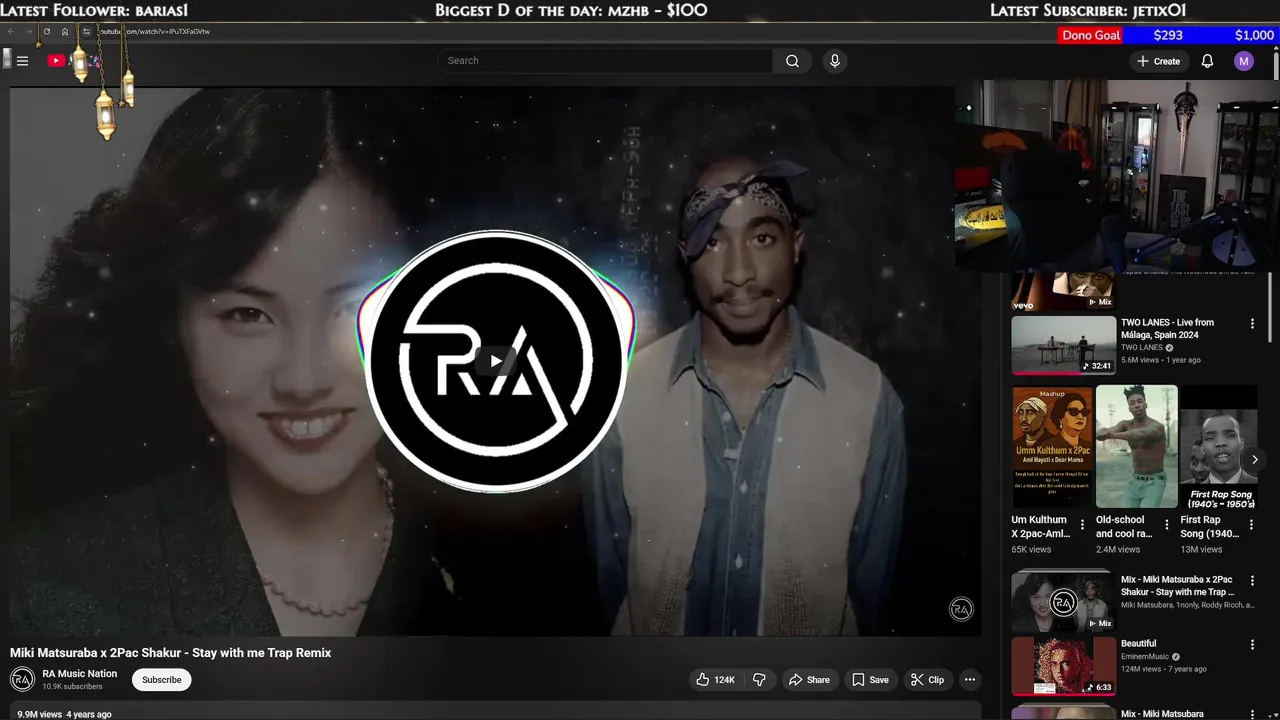Save the video to a playlist

(870, 680)
